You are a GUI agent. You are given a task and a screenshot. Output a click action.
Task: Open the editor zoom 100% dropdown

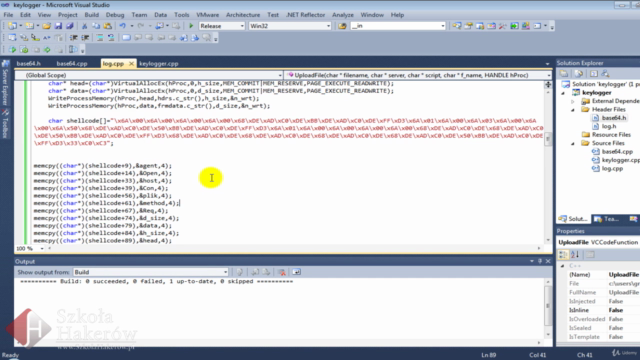(x=42, y=249)
